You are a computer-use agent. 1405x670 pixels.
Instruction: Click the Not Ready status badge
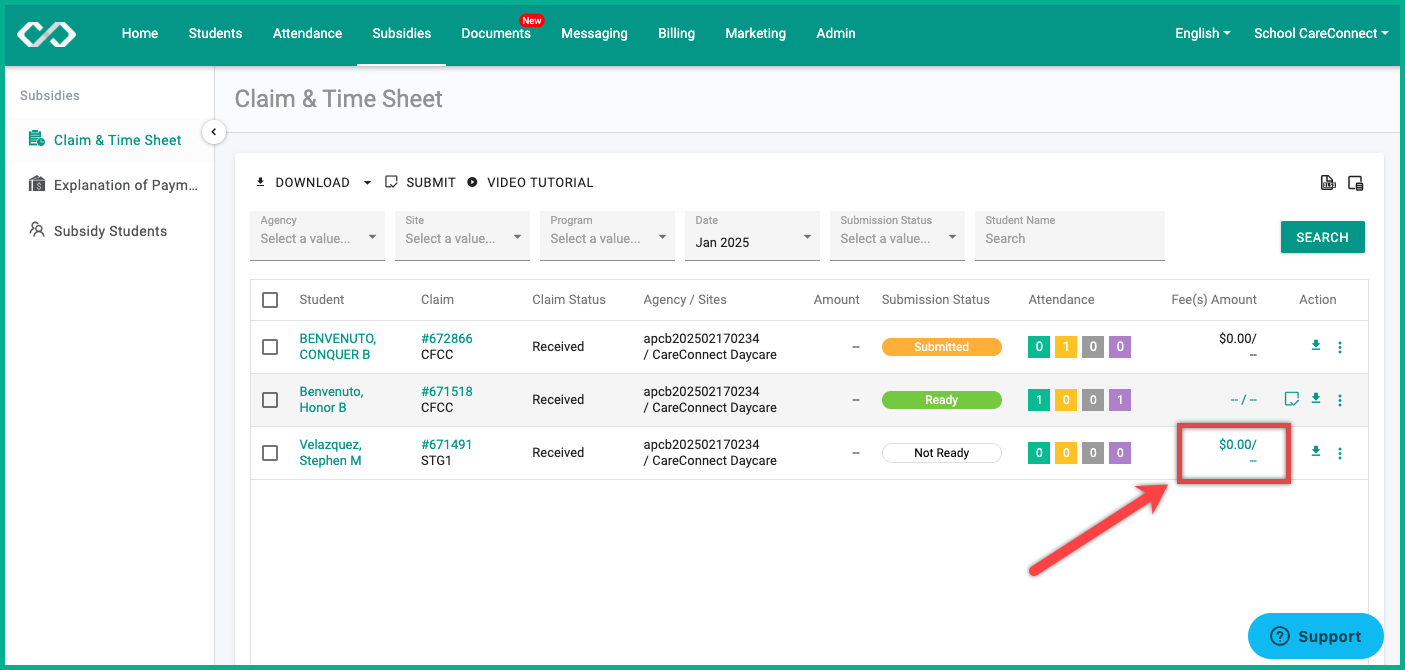pos(941,453)
